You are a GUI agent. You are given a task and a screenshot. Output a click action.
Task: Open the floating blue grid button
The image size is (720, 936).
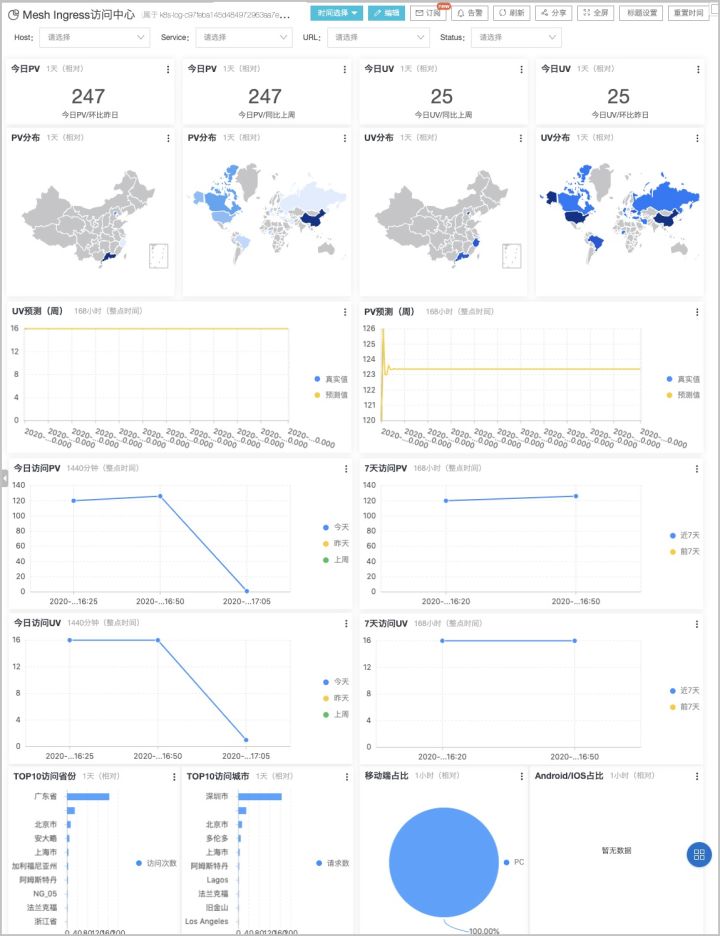point(699,854)
